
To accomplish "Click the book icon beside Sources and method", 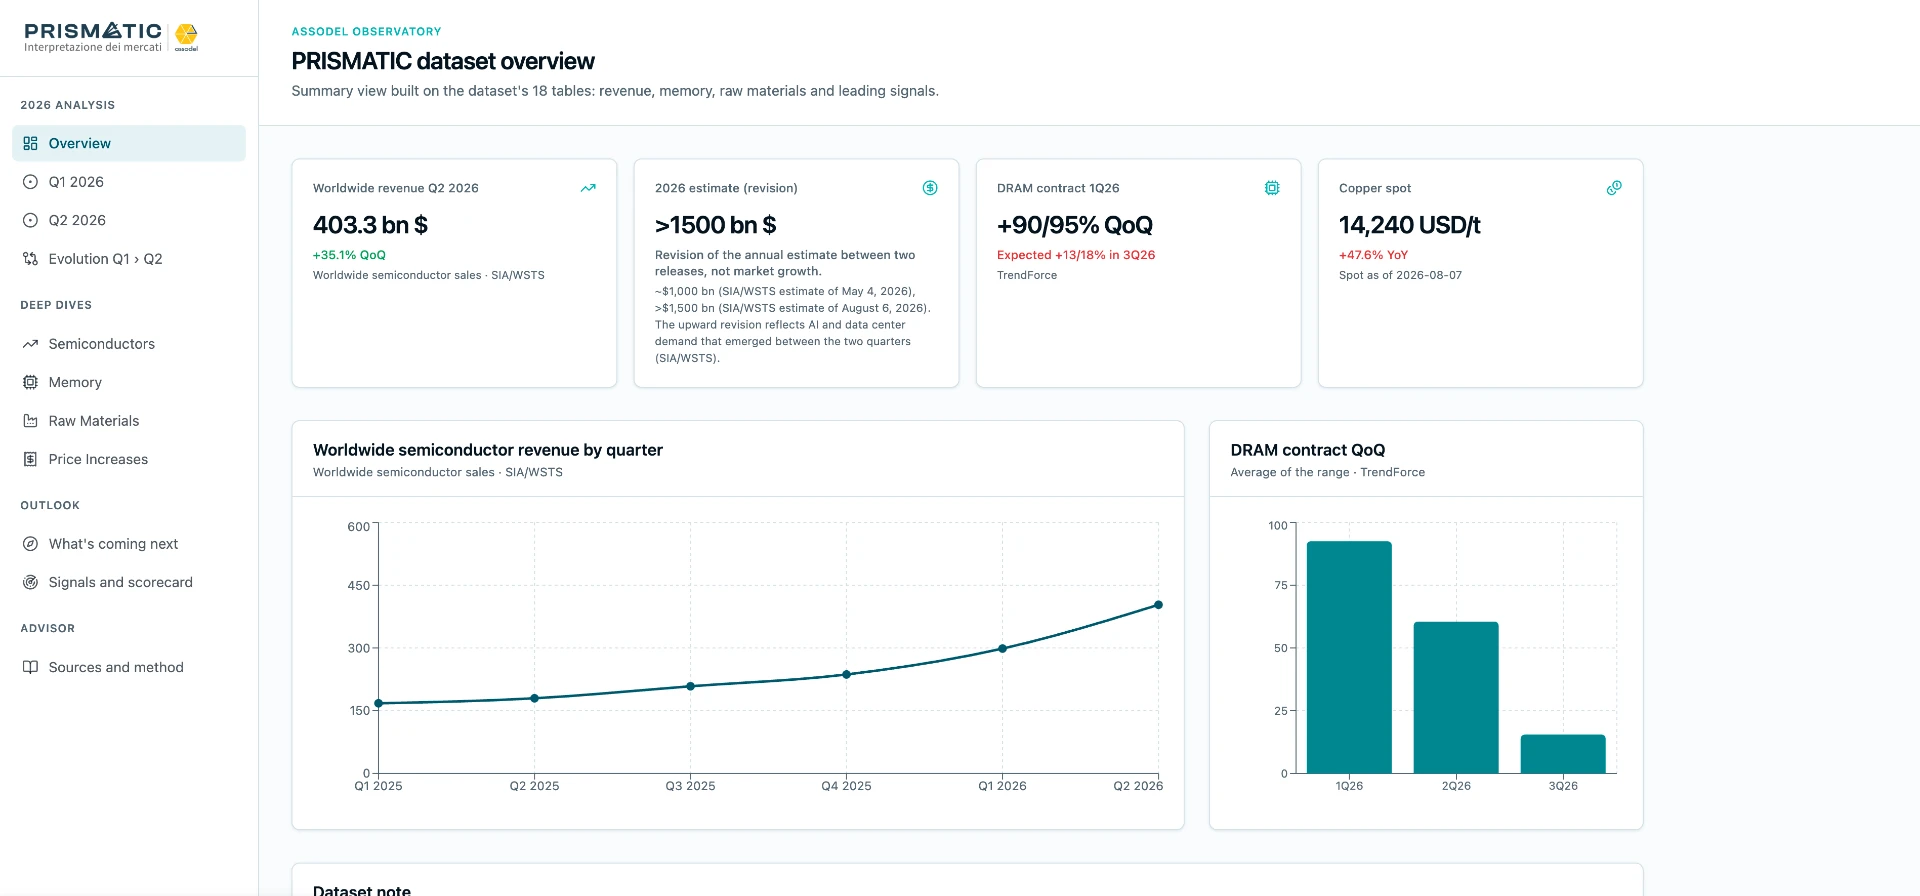I will (x=30, y=667).
